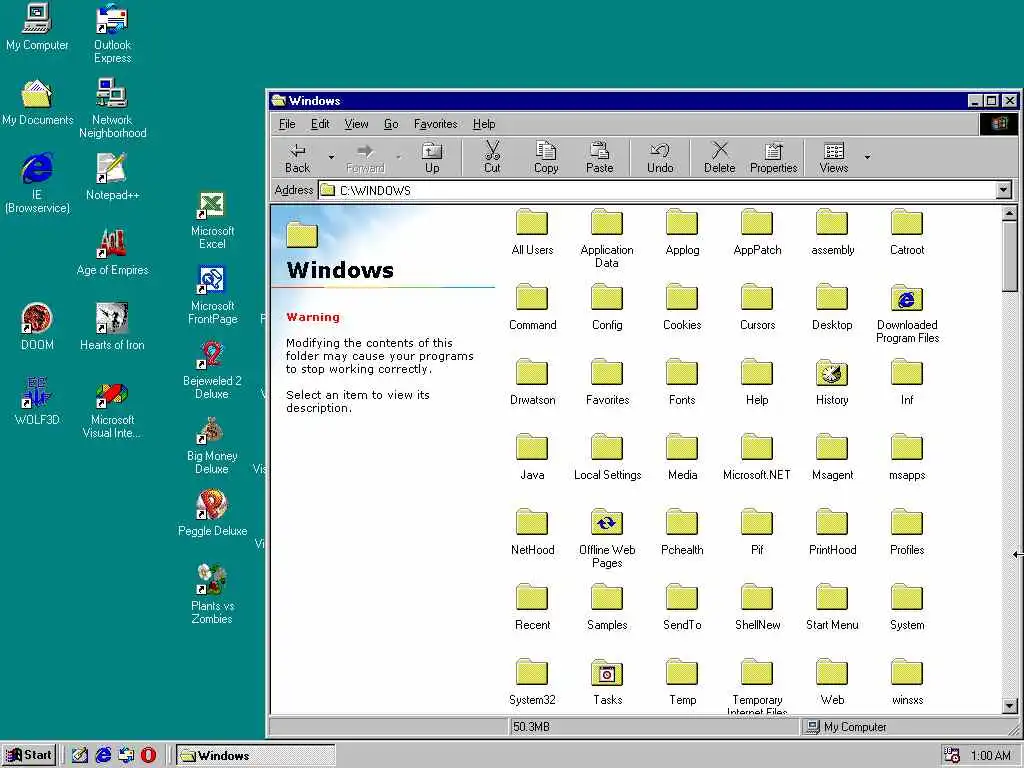Image resolution: width=1024 pixels, height=768 pixels.
Task: Select Network Neighborhood desktop icon
Action: pos(112,108)
